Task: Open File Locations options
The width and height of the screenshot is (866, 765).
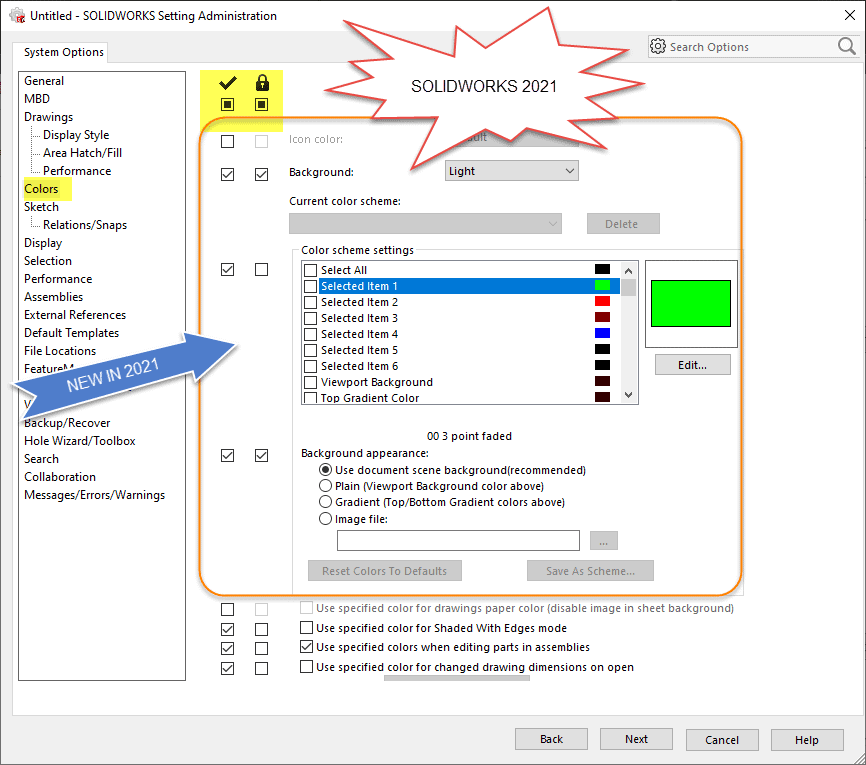Action: 60,351
